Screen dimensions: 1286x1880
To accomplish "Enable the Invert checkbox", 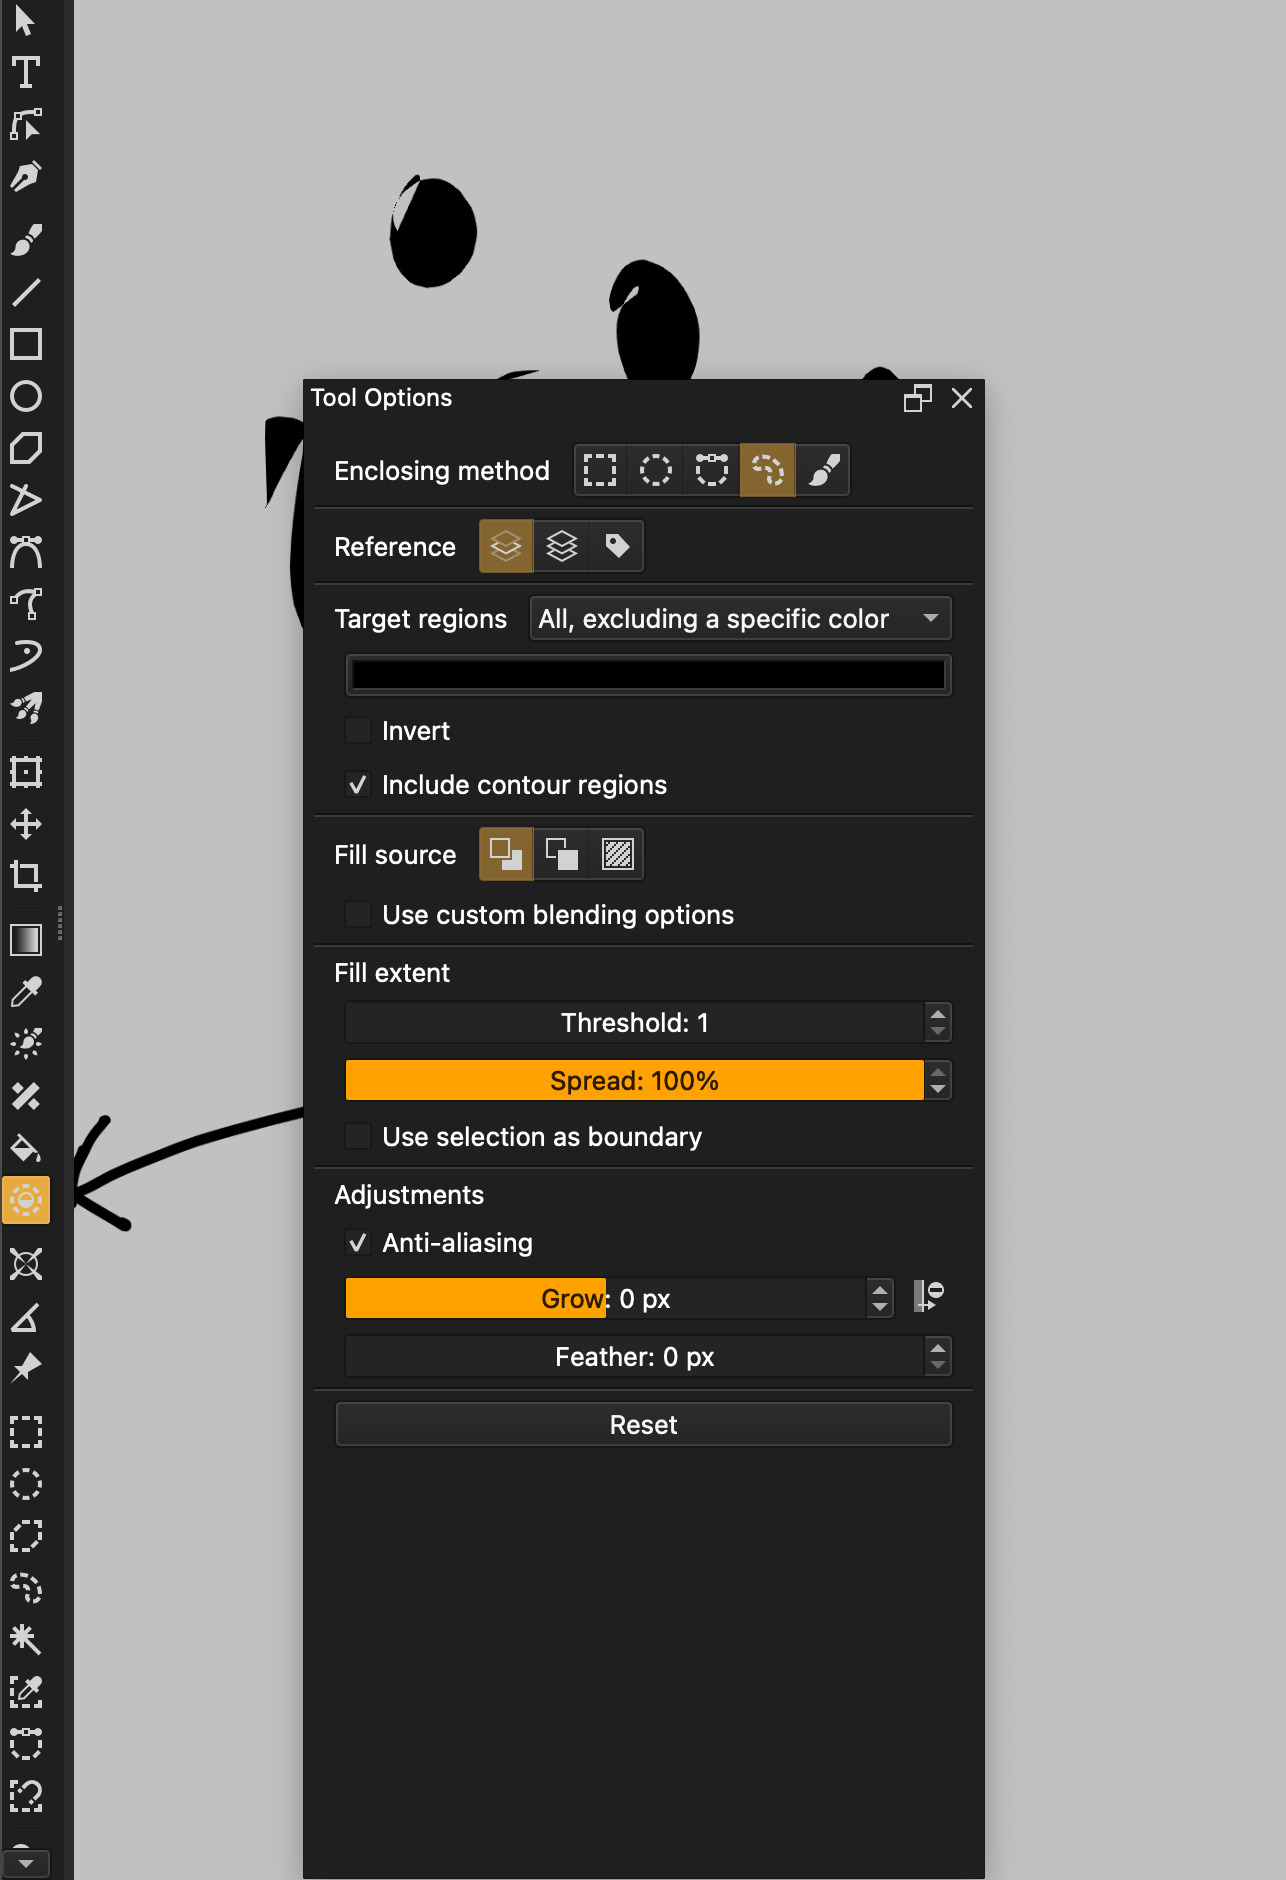I will (357, 731).
